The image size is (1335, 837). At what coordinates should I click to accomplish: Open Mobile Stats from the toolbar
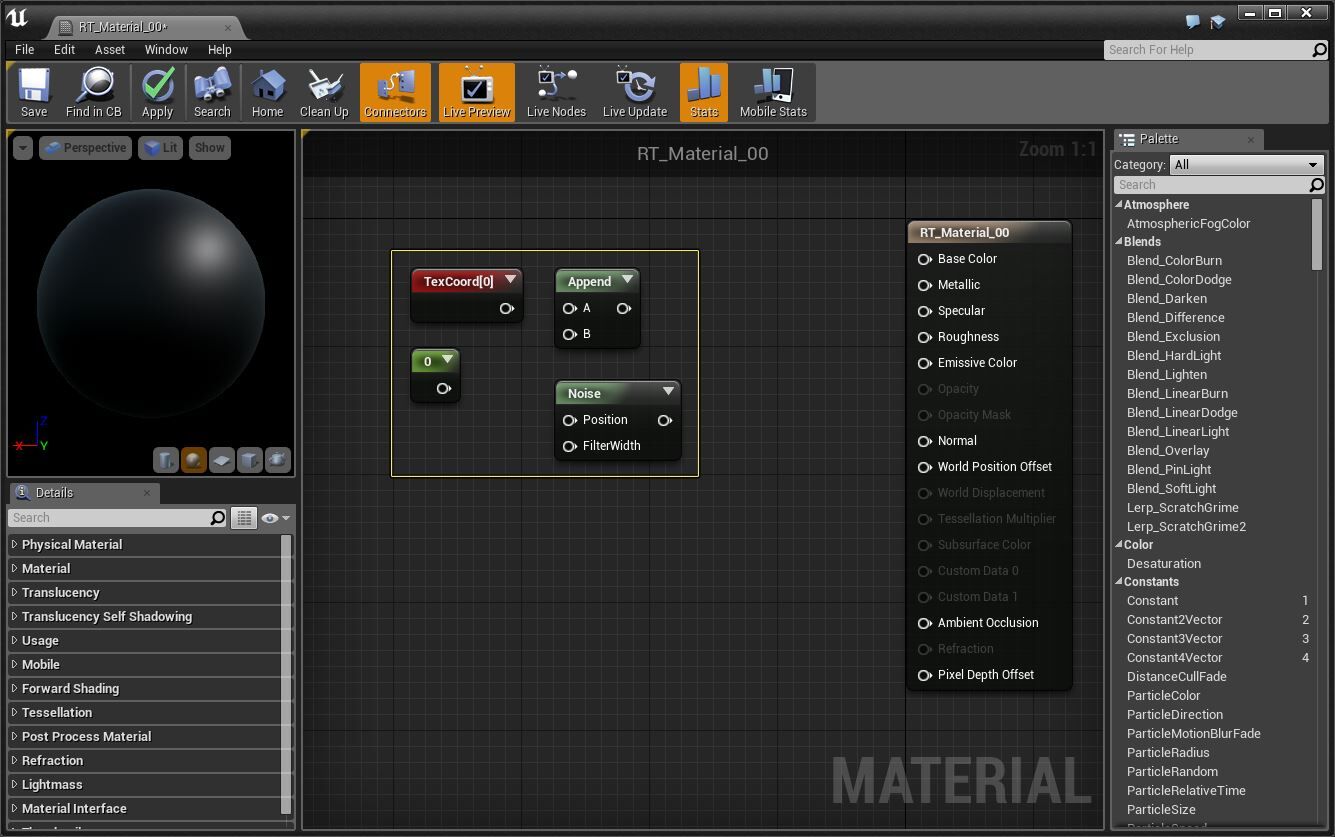773,92
